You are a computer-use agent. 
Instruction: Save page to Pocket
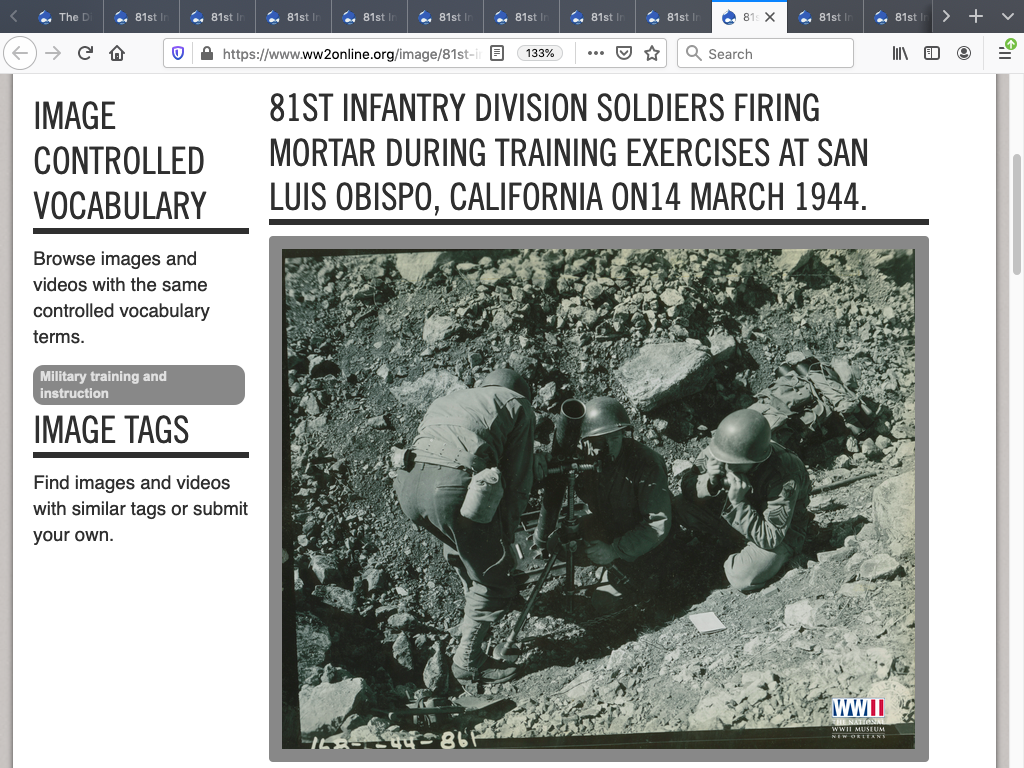point(624,54)
